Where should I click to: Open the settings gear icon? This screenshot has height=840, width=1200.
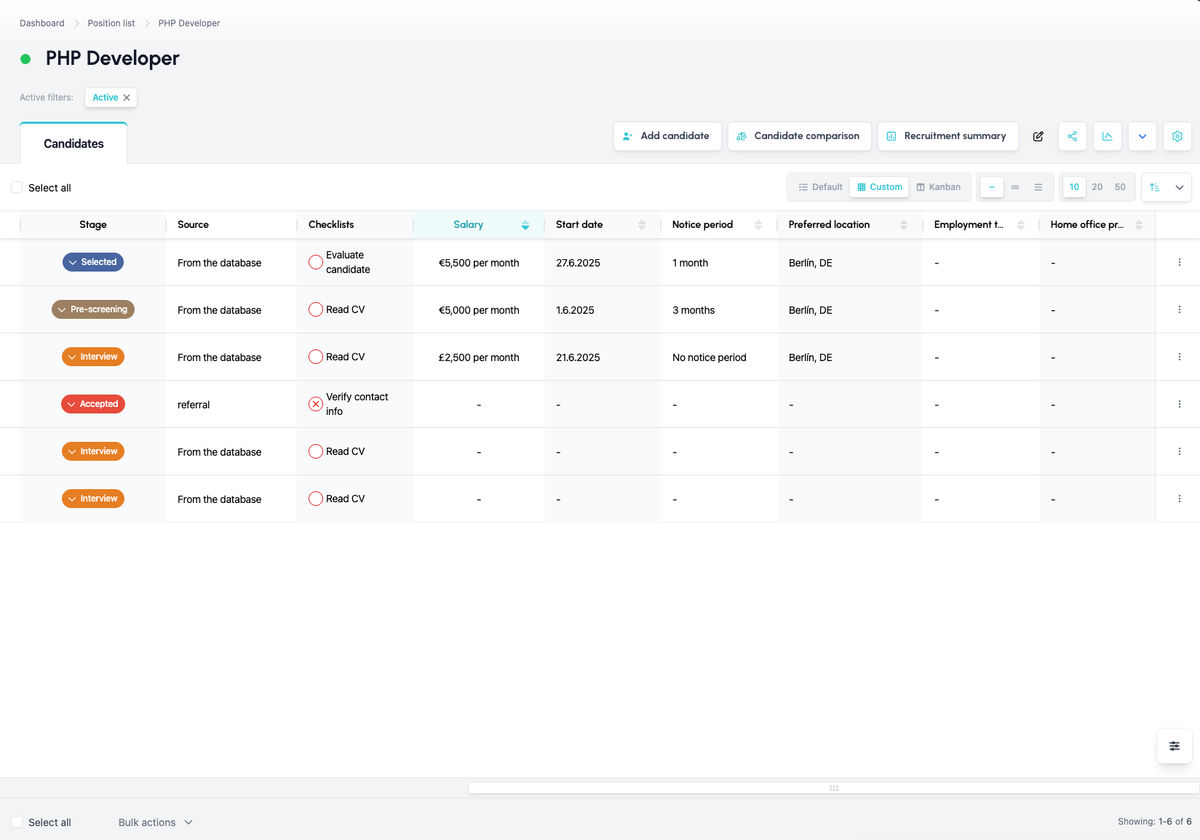[x=1177, y=136]
